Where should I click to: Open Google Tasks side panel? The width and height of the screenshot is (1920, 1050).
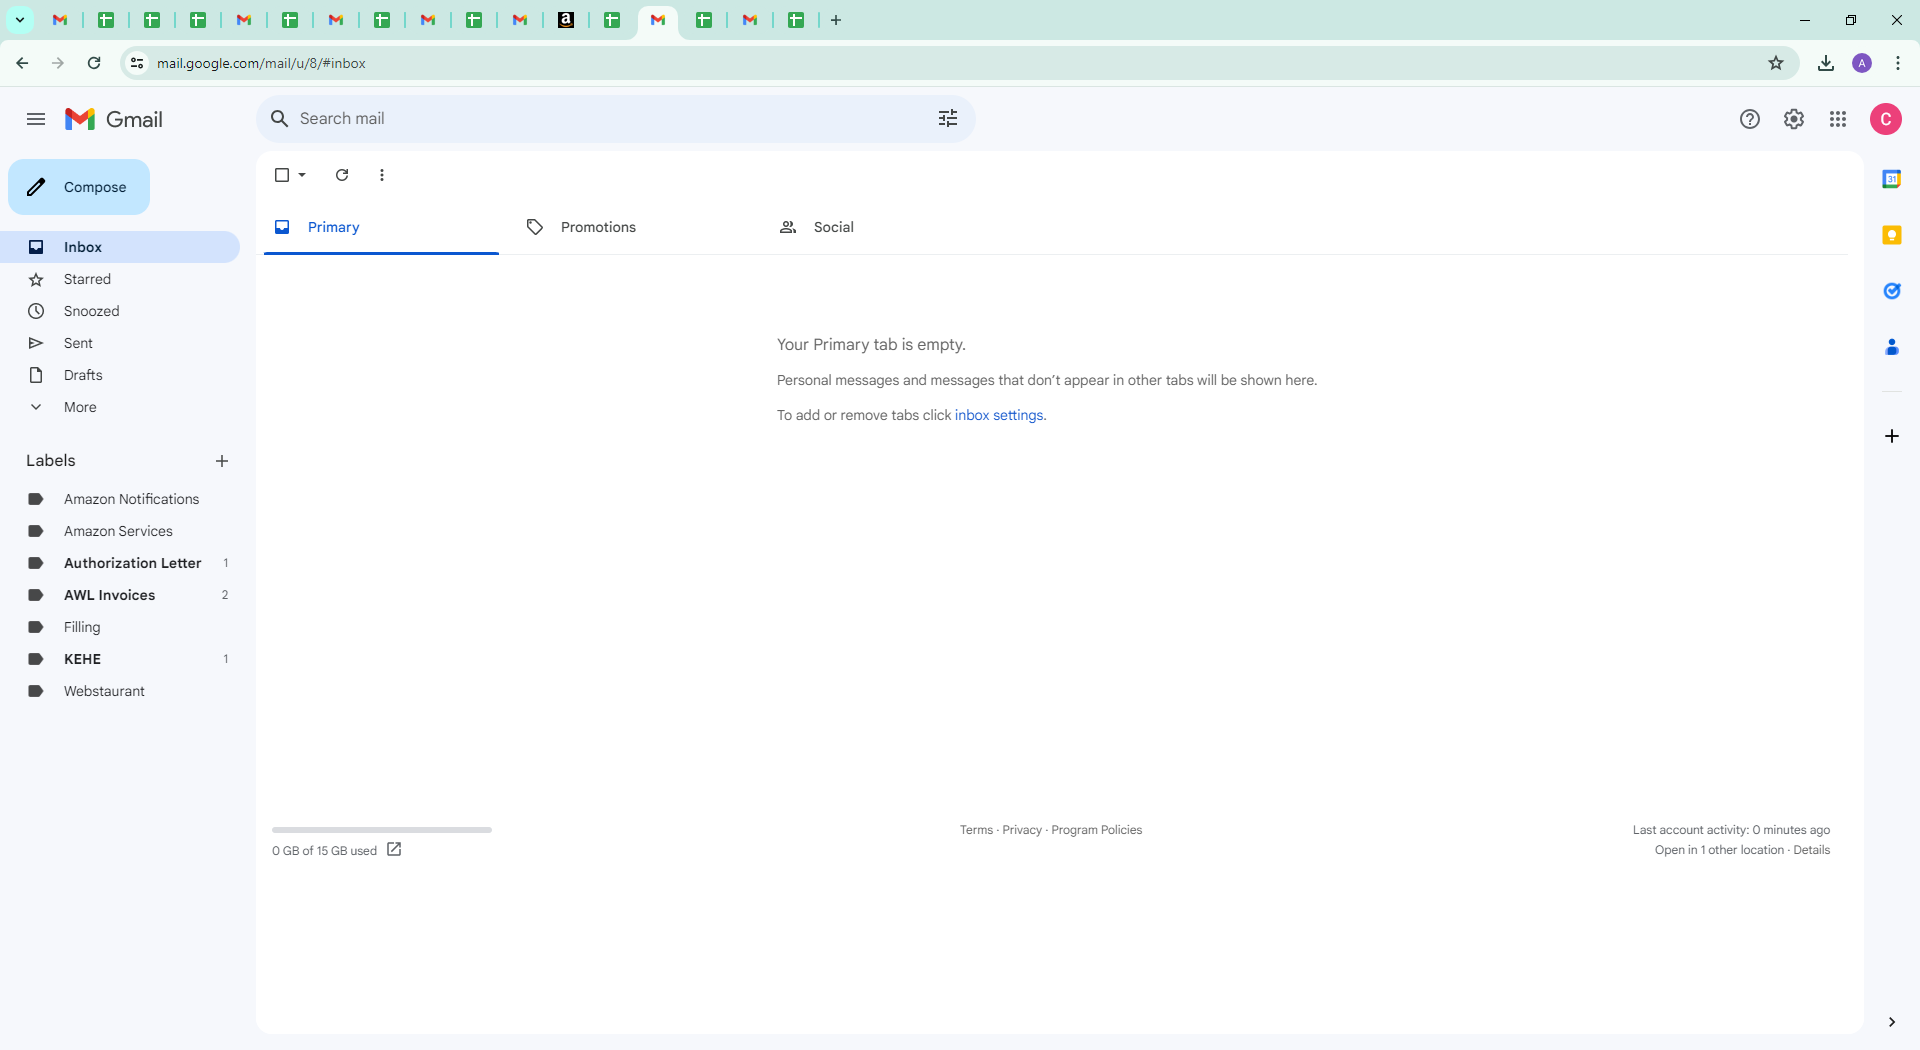[1892, 291]
